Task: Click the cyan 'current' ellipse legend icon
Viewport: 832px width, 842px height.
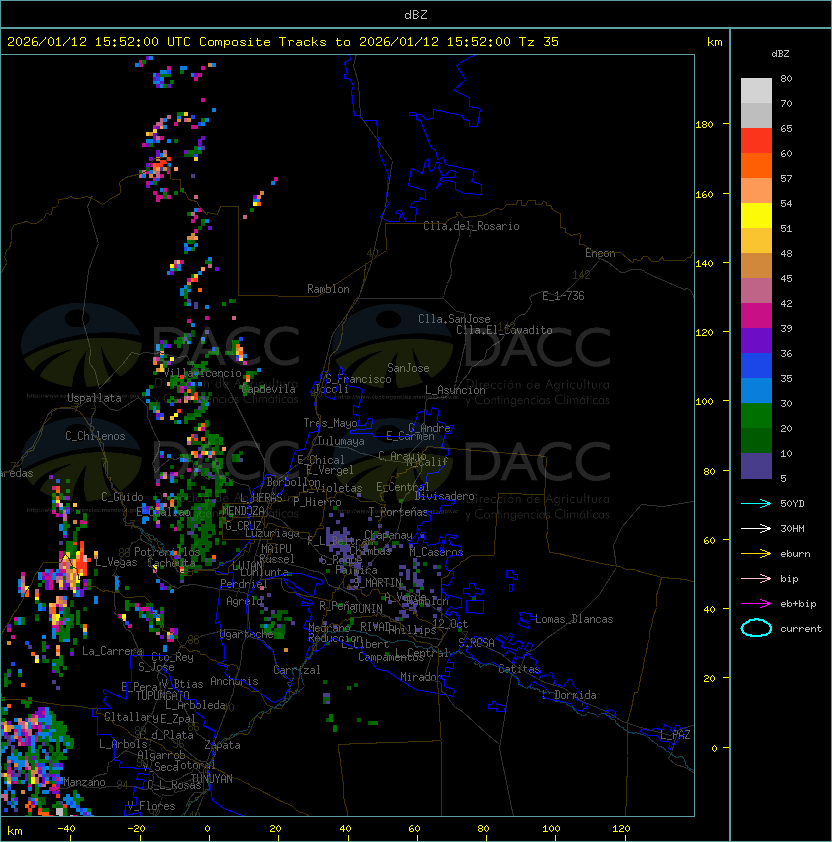Action: click(756, 628)
